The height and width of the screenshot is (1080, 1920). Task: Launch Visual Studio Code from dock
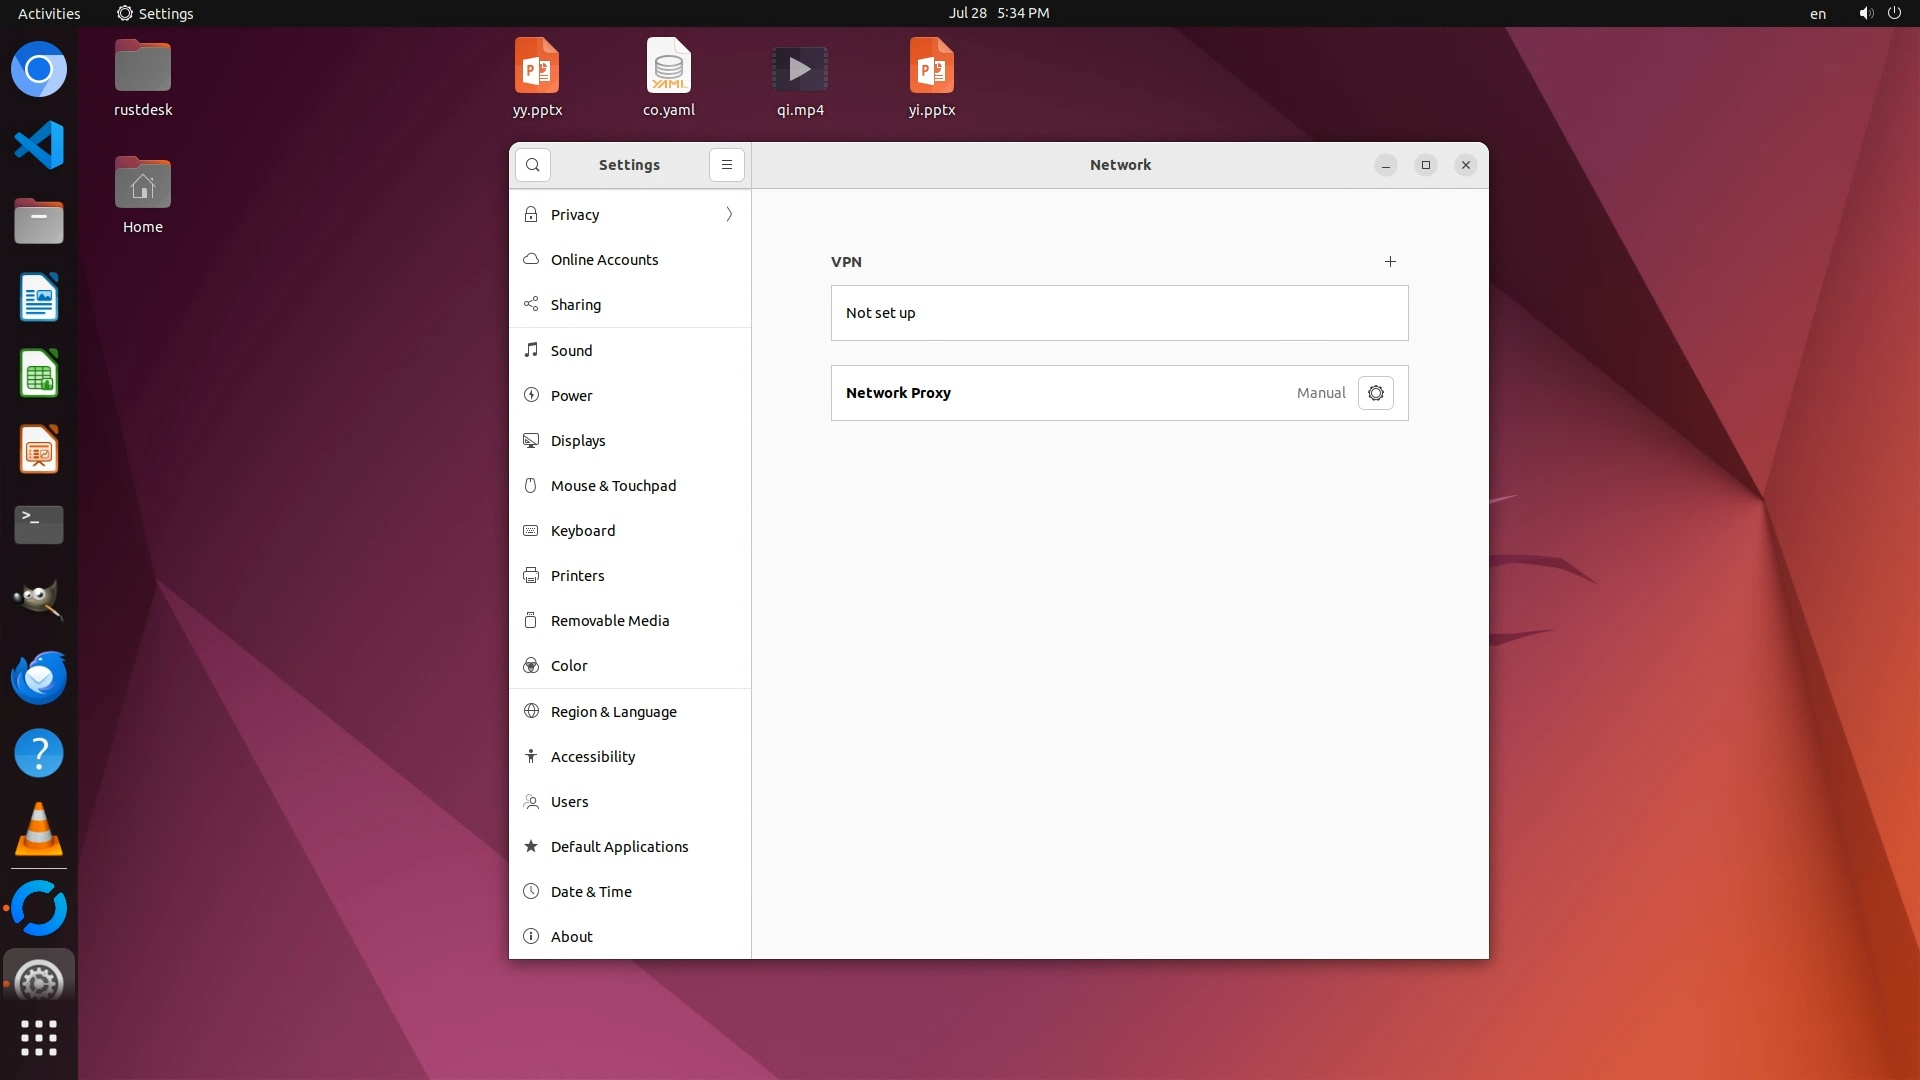39,146
